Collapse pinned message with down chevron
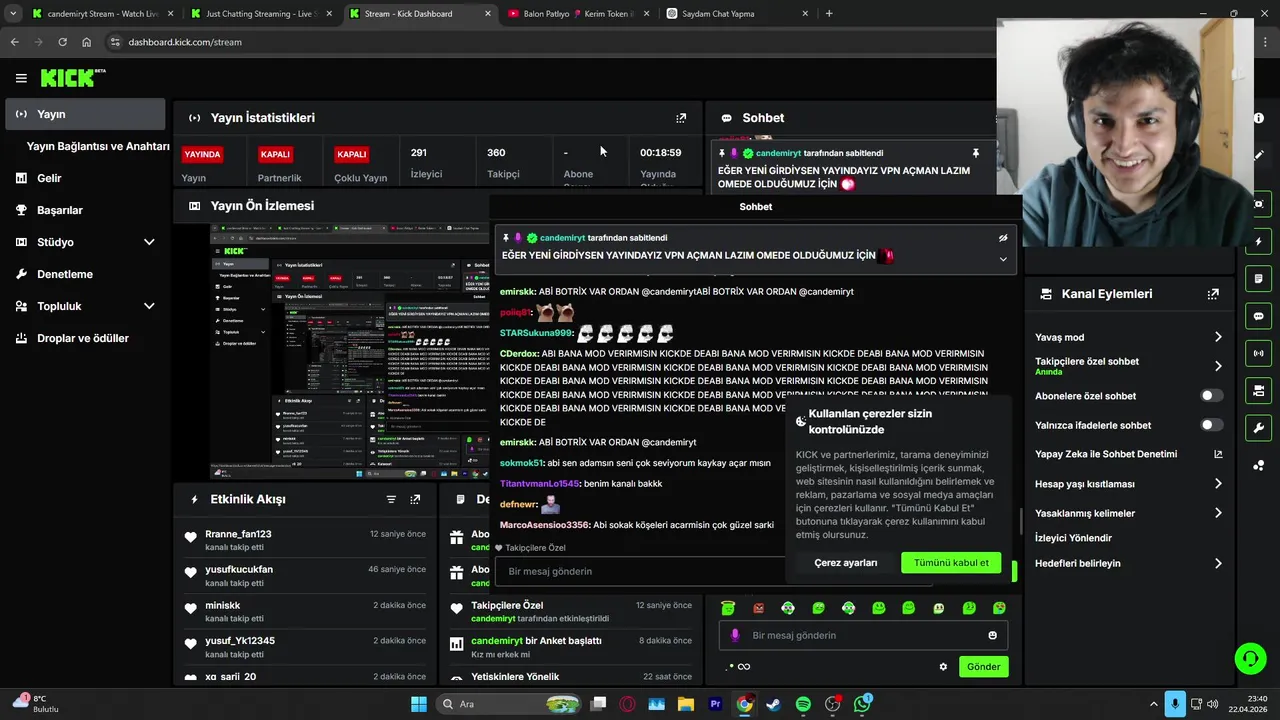Image resolution: width=1280 pixels, height=720 pixels. click(1003, 259)
